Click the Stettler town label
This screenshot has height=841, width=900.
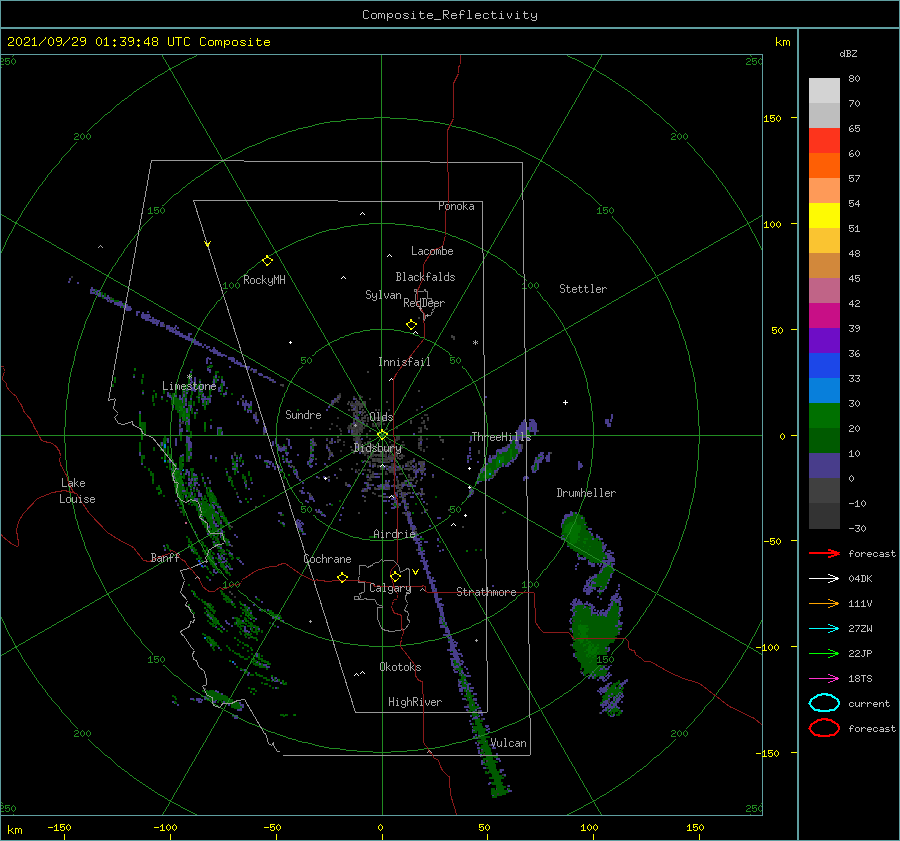pos(583,289)
